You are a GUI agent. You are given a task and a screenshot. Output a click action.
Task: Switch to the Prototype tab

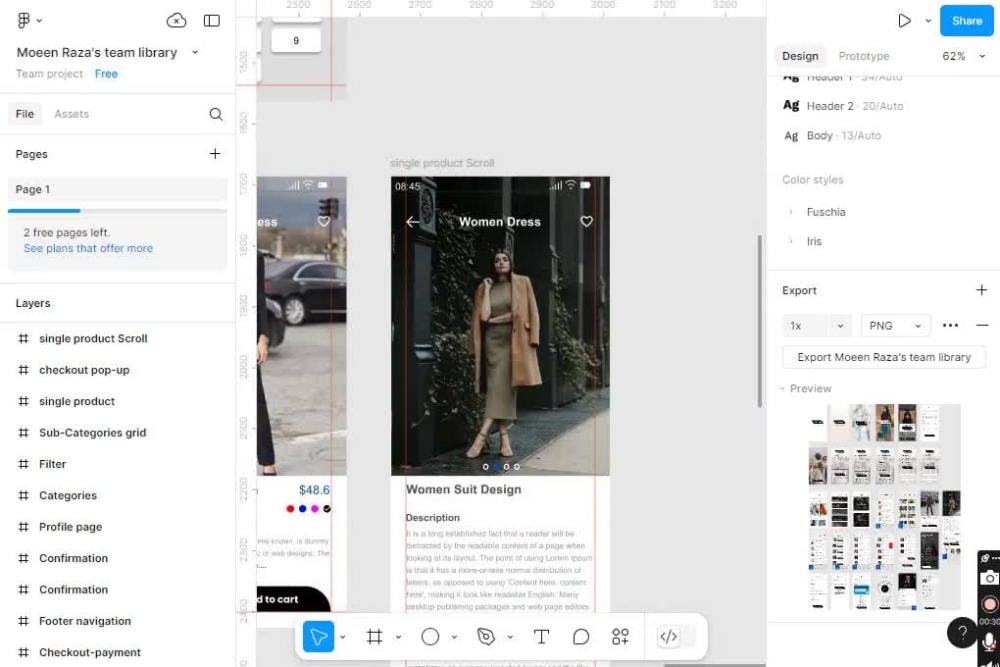tap(864, 56)
